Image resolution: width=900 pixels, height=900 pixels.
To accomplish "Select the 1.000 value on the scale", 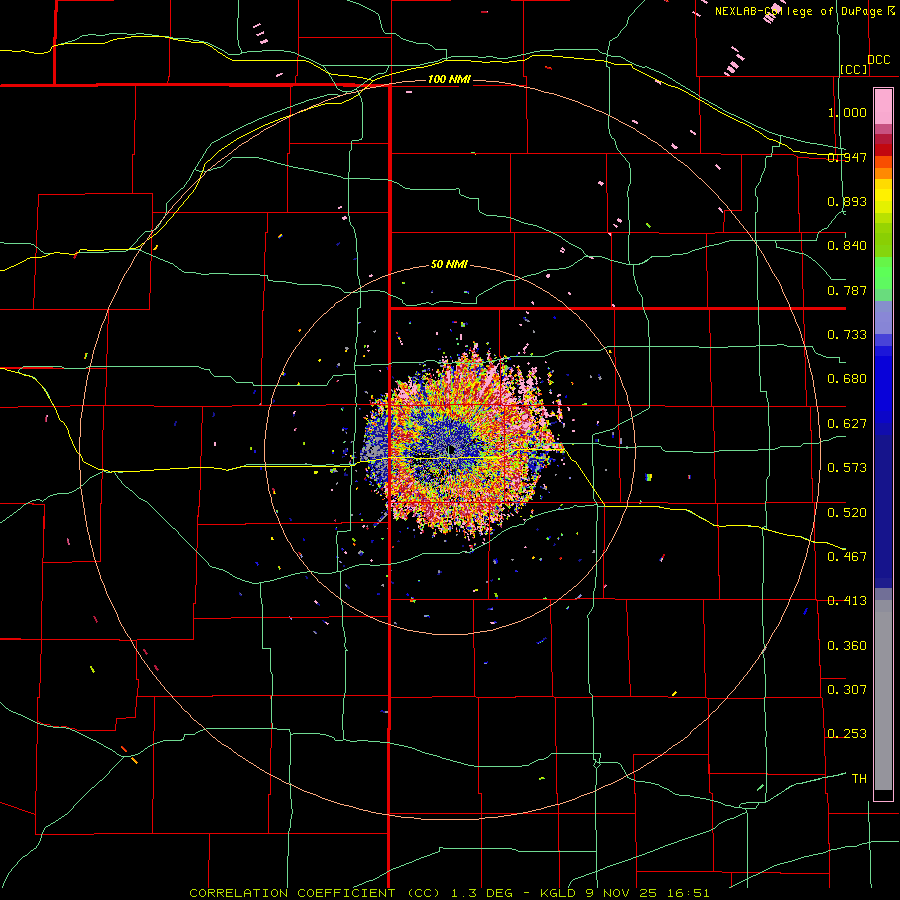I will coord(847,112).
